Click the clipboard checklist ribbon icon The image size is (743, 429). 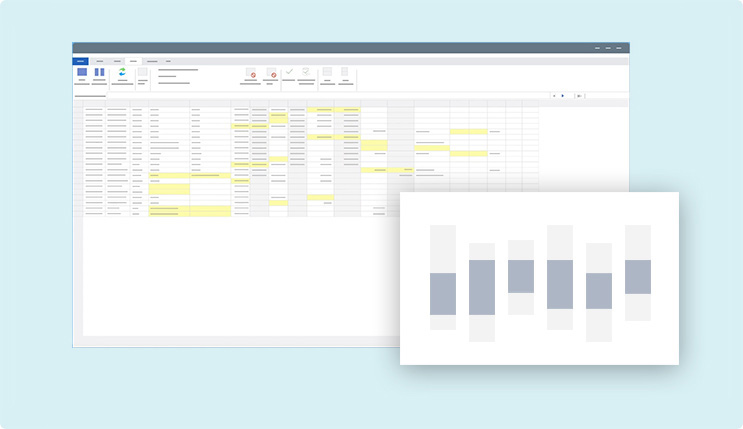(306, 72)
